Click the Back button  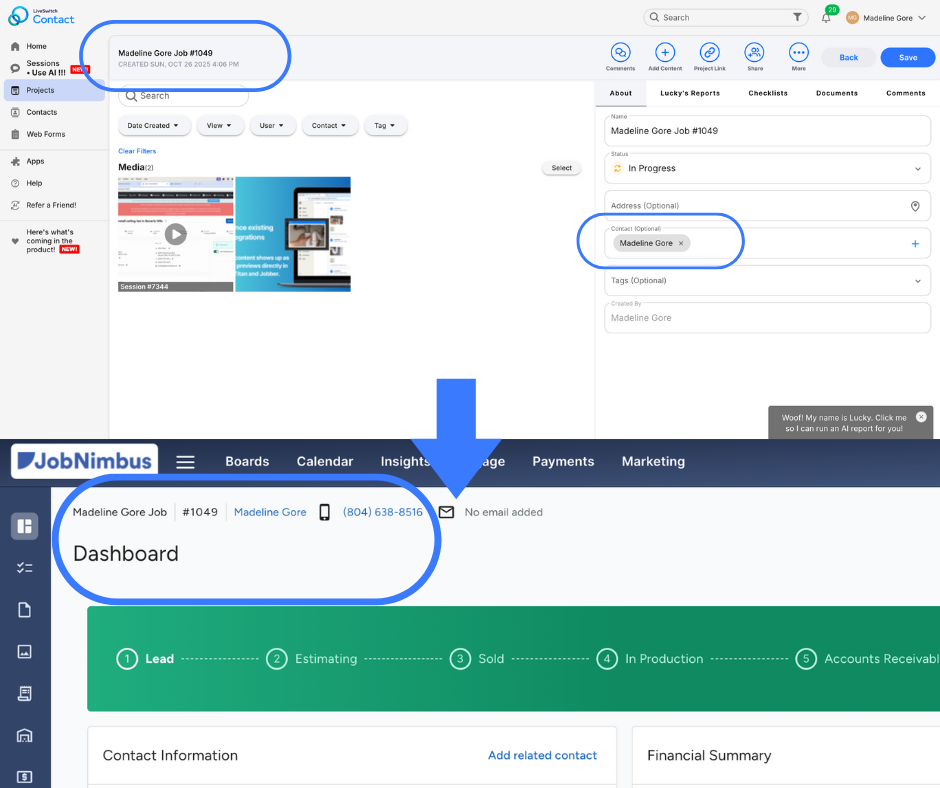pyautogui.click(x=848, y=58)
